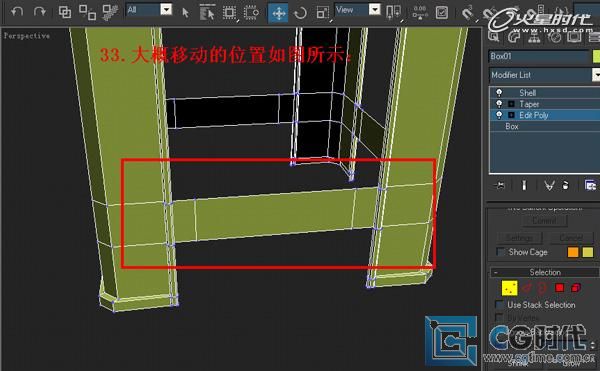600x371 pixels.
Task: Select the Box base object entry
Action: coord(512,127)
